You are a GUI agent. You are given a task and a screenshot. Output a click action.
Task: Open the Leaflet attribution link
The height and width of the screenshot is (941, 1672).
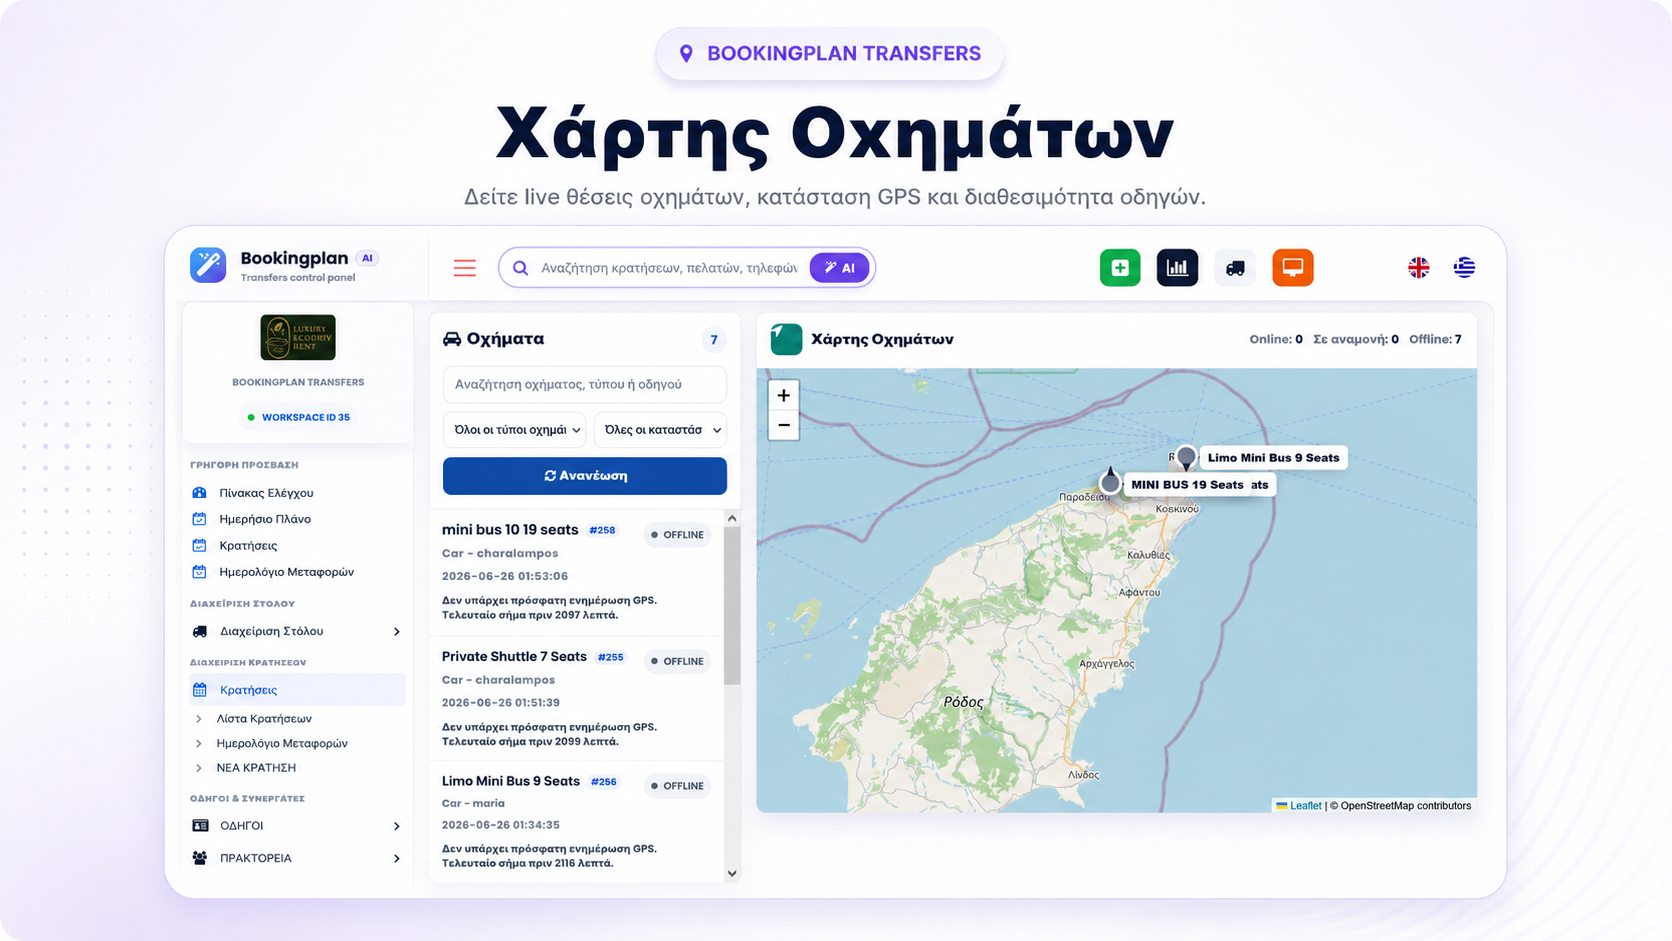click(1305, 806)
